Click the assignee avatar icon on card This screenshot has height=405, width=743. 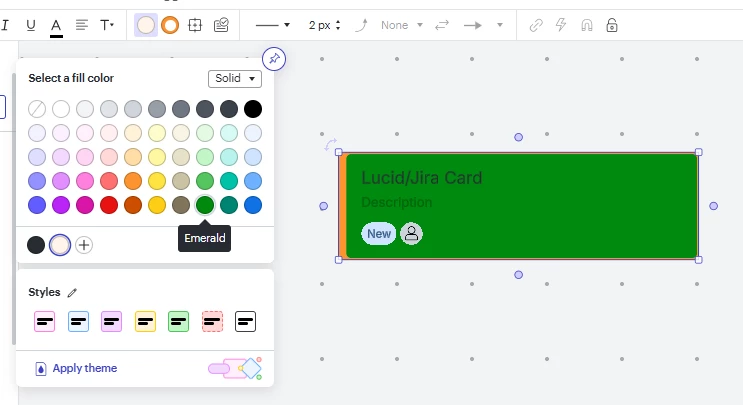coord(411,234)
